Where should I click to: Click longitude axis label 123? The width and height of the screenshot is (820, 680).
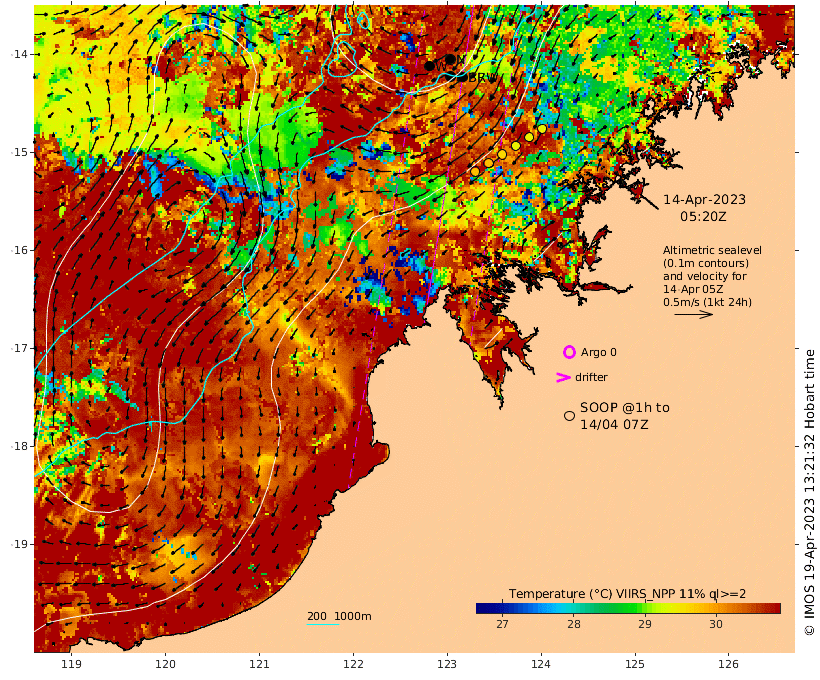click(447, 664)
